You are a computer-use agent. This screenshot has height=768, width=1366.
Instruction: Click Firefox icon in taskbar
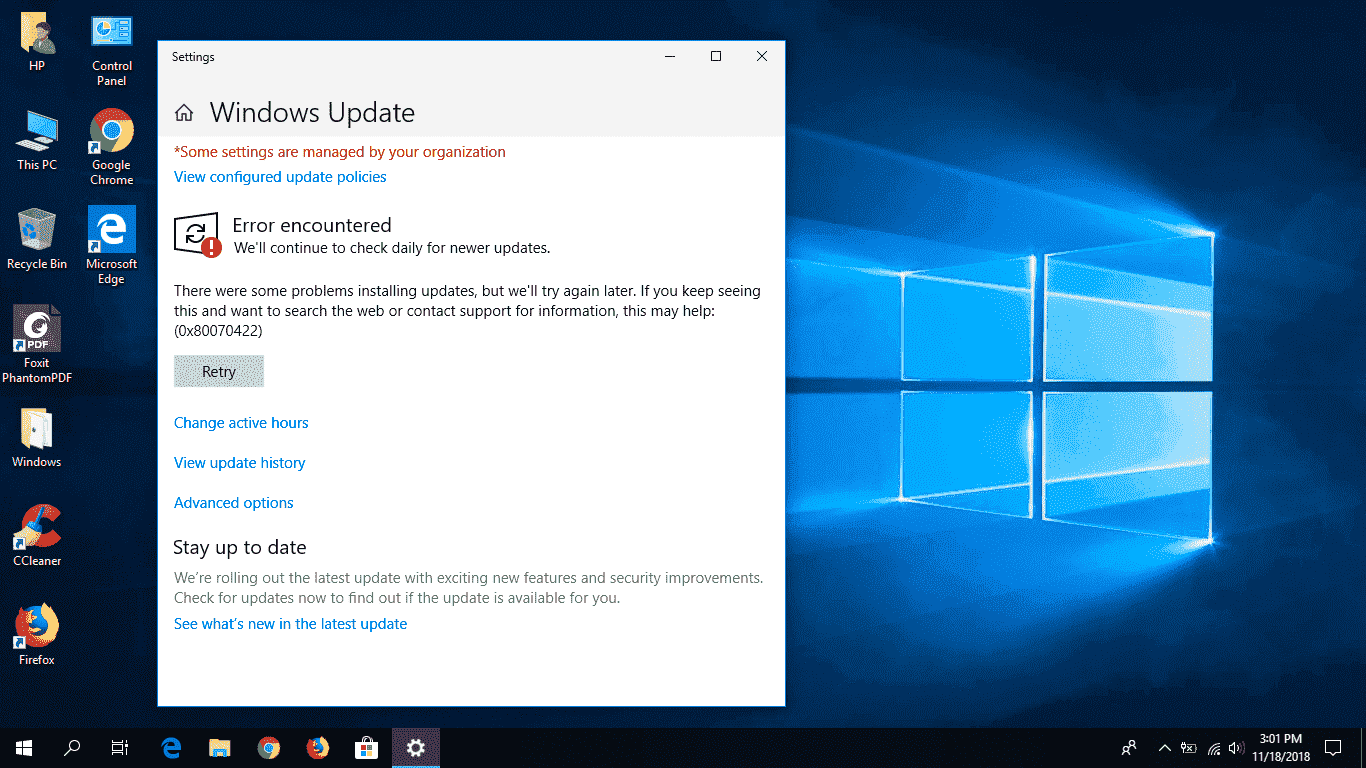click(x=318, y=747)
